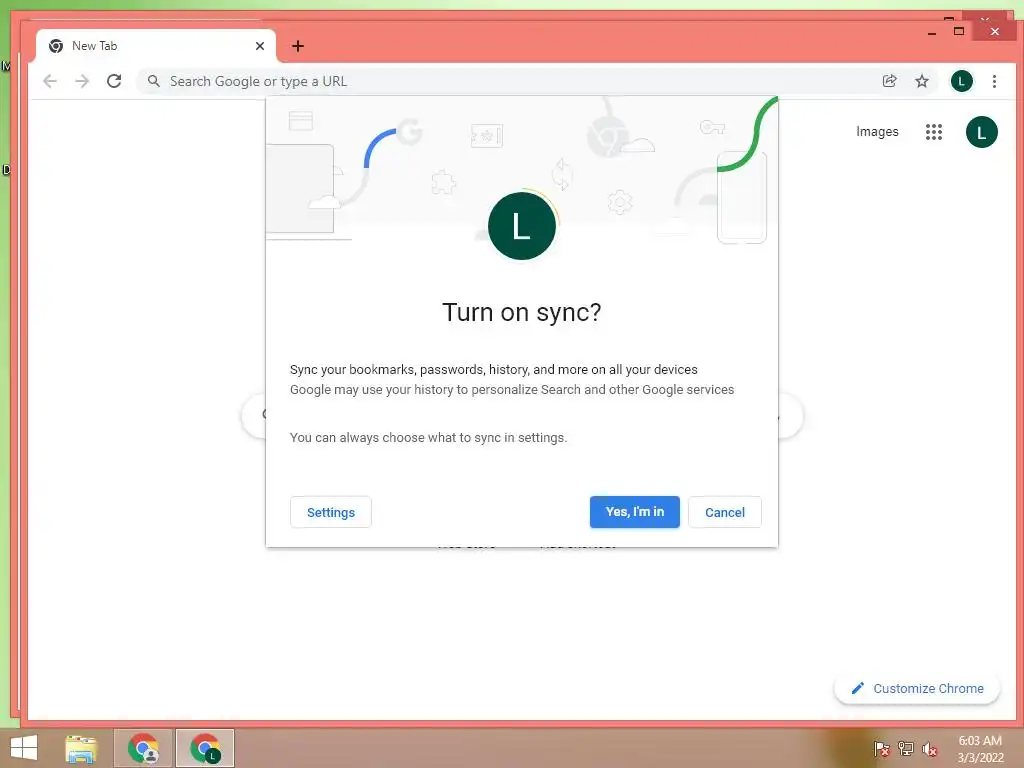The width and height of the screenshot is (1024, 768).
Task: Click the large L avatar in dialog
Action: [522, 226]
